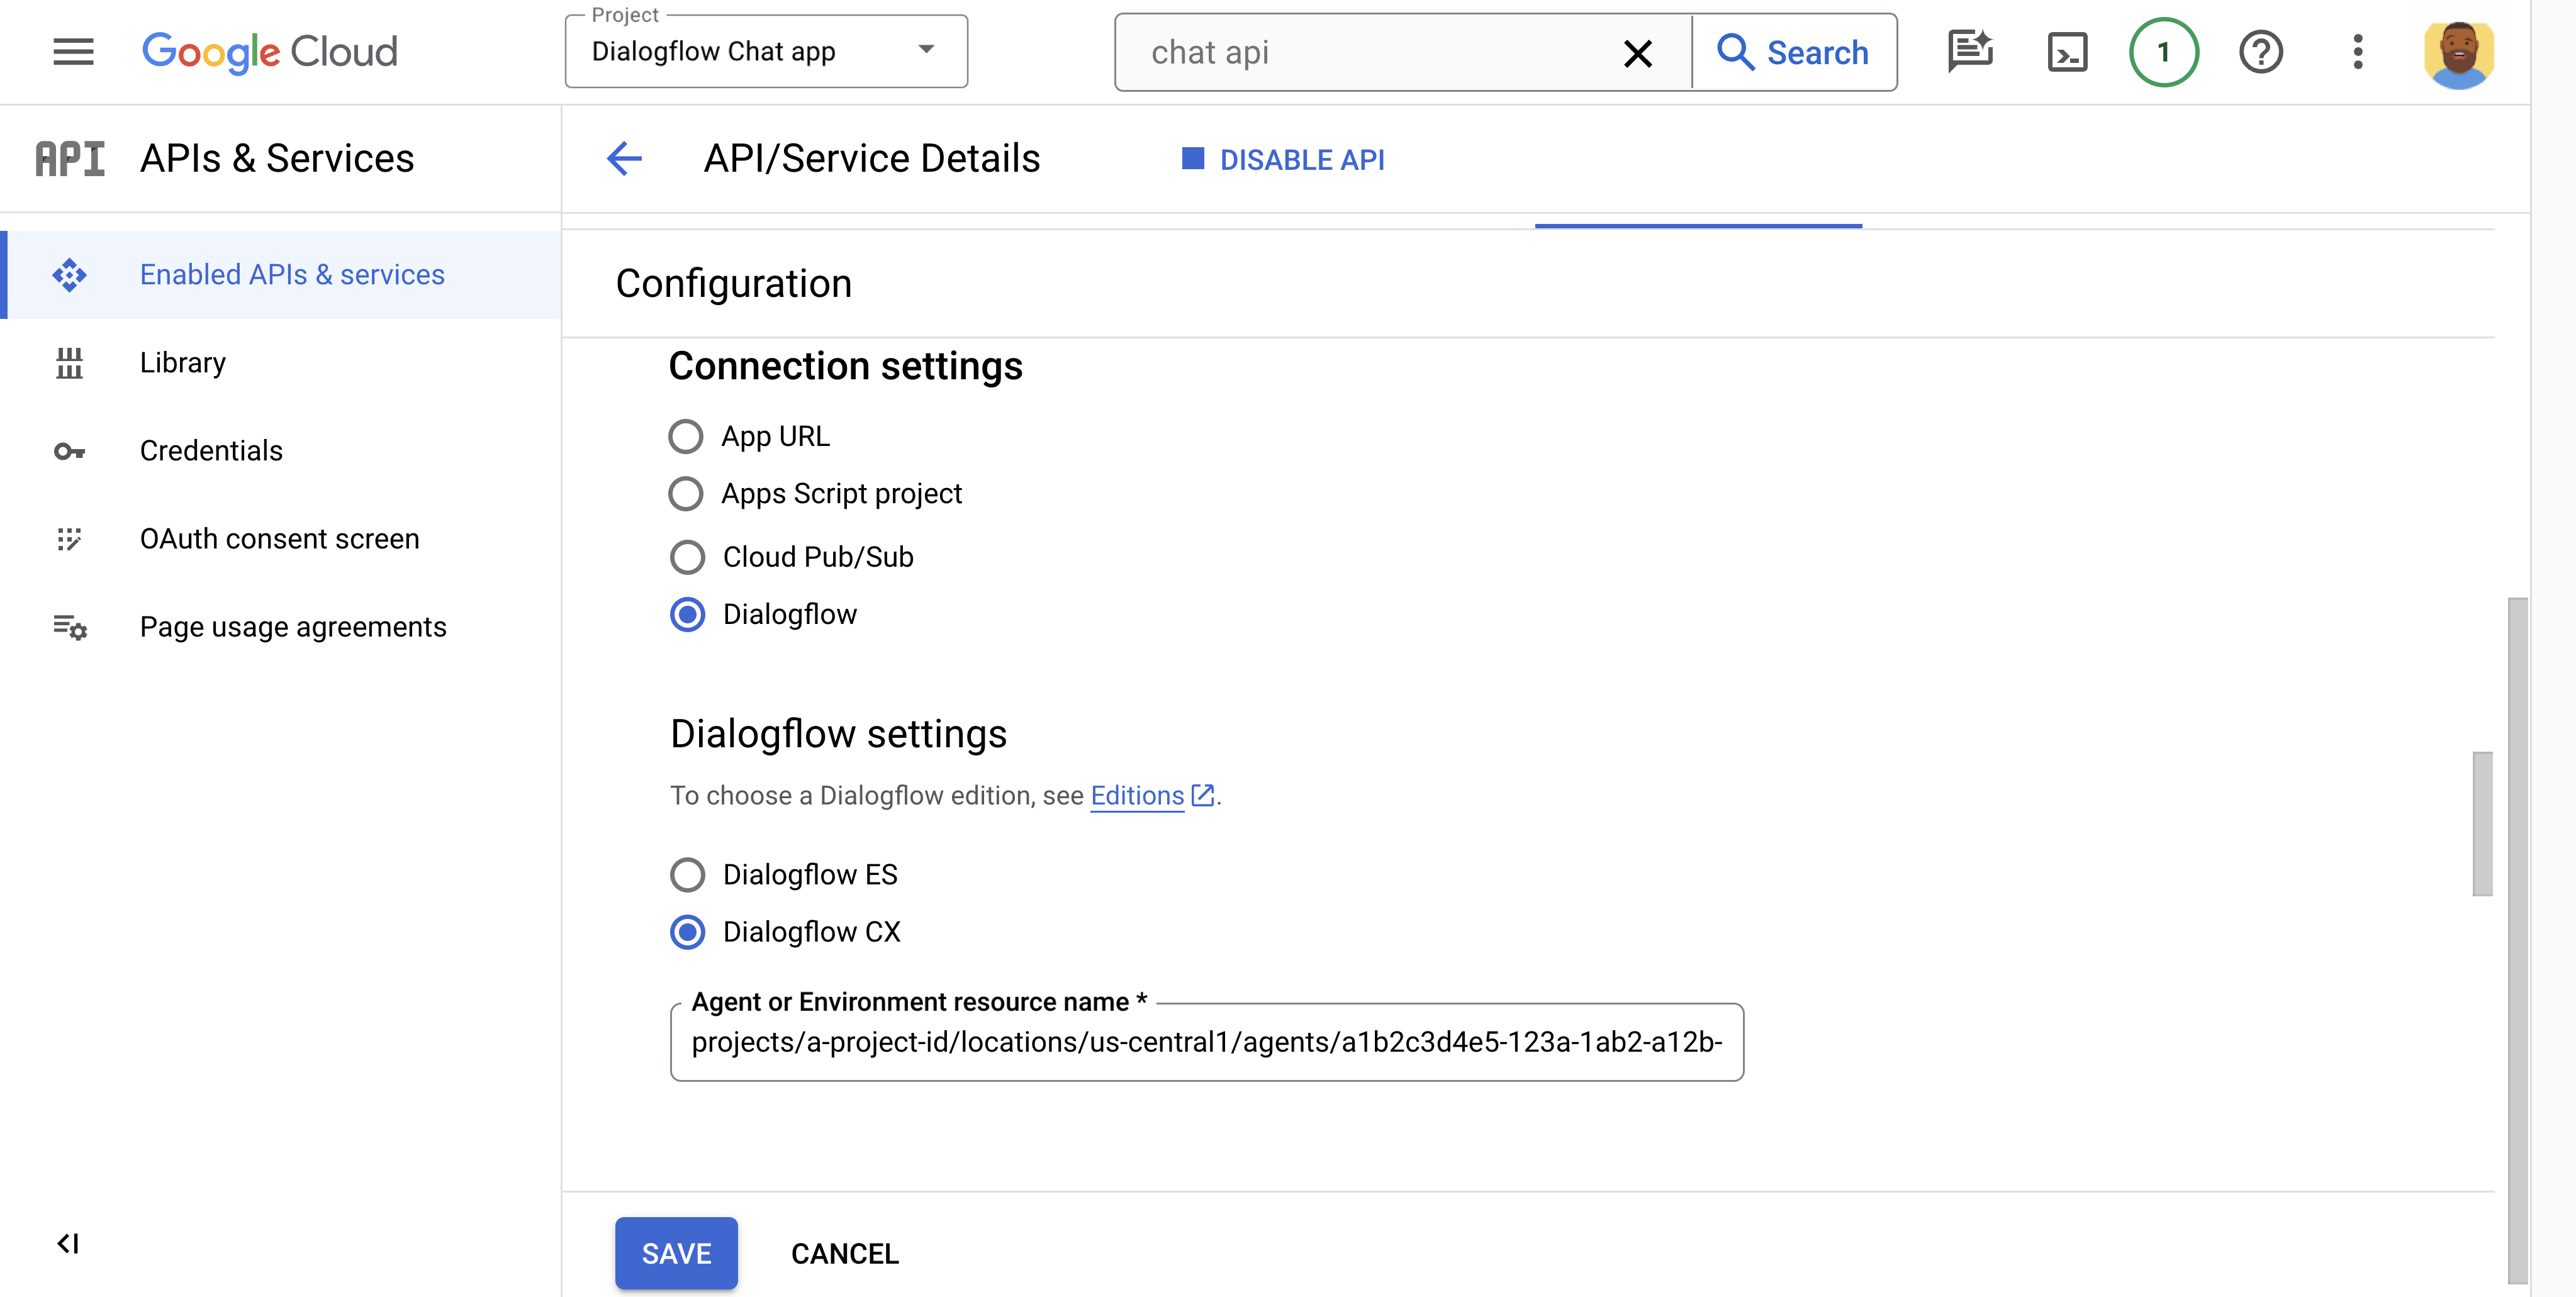The height and width of the screenshot is (1297, 2576).
Task: Click the collapse sidebar chevron
Action: coord(66,1242)
